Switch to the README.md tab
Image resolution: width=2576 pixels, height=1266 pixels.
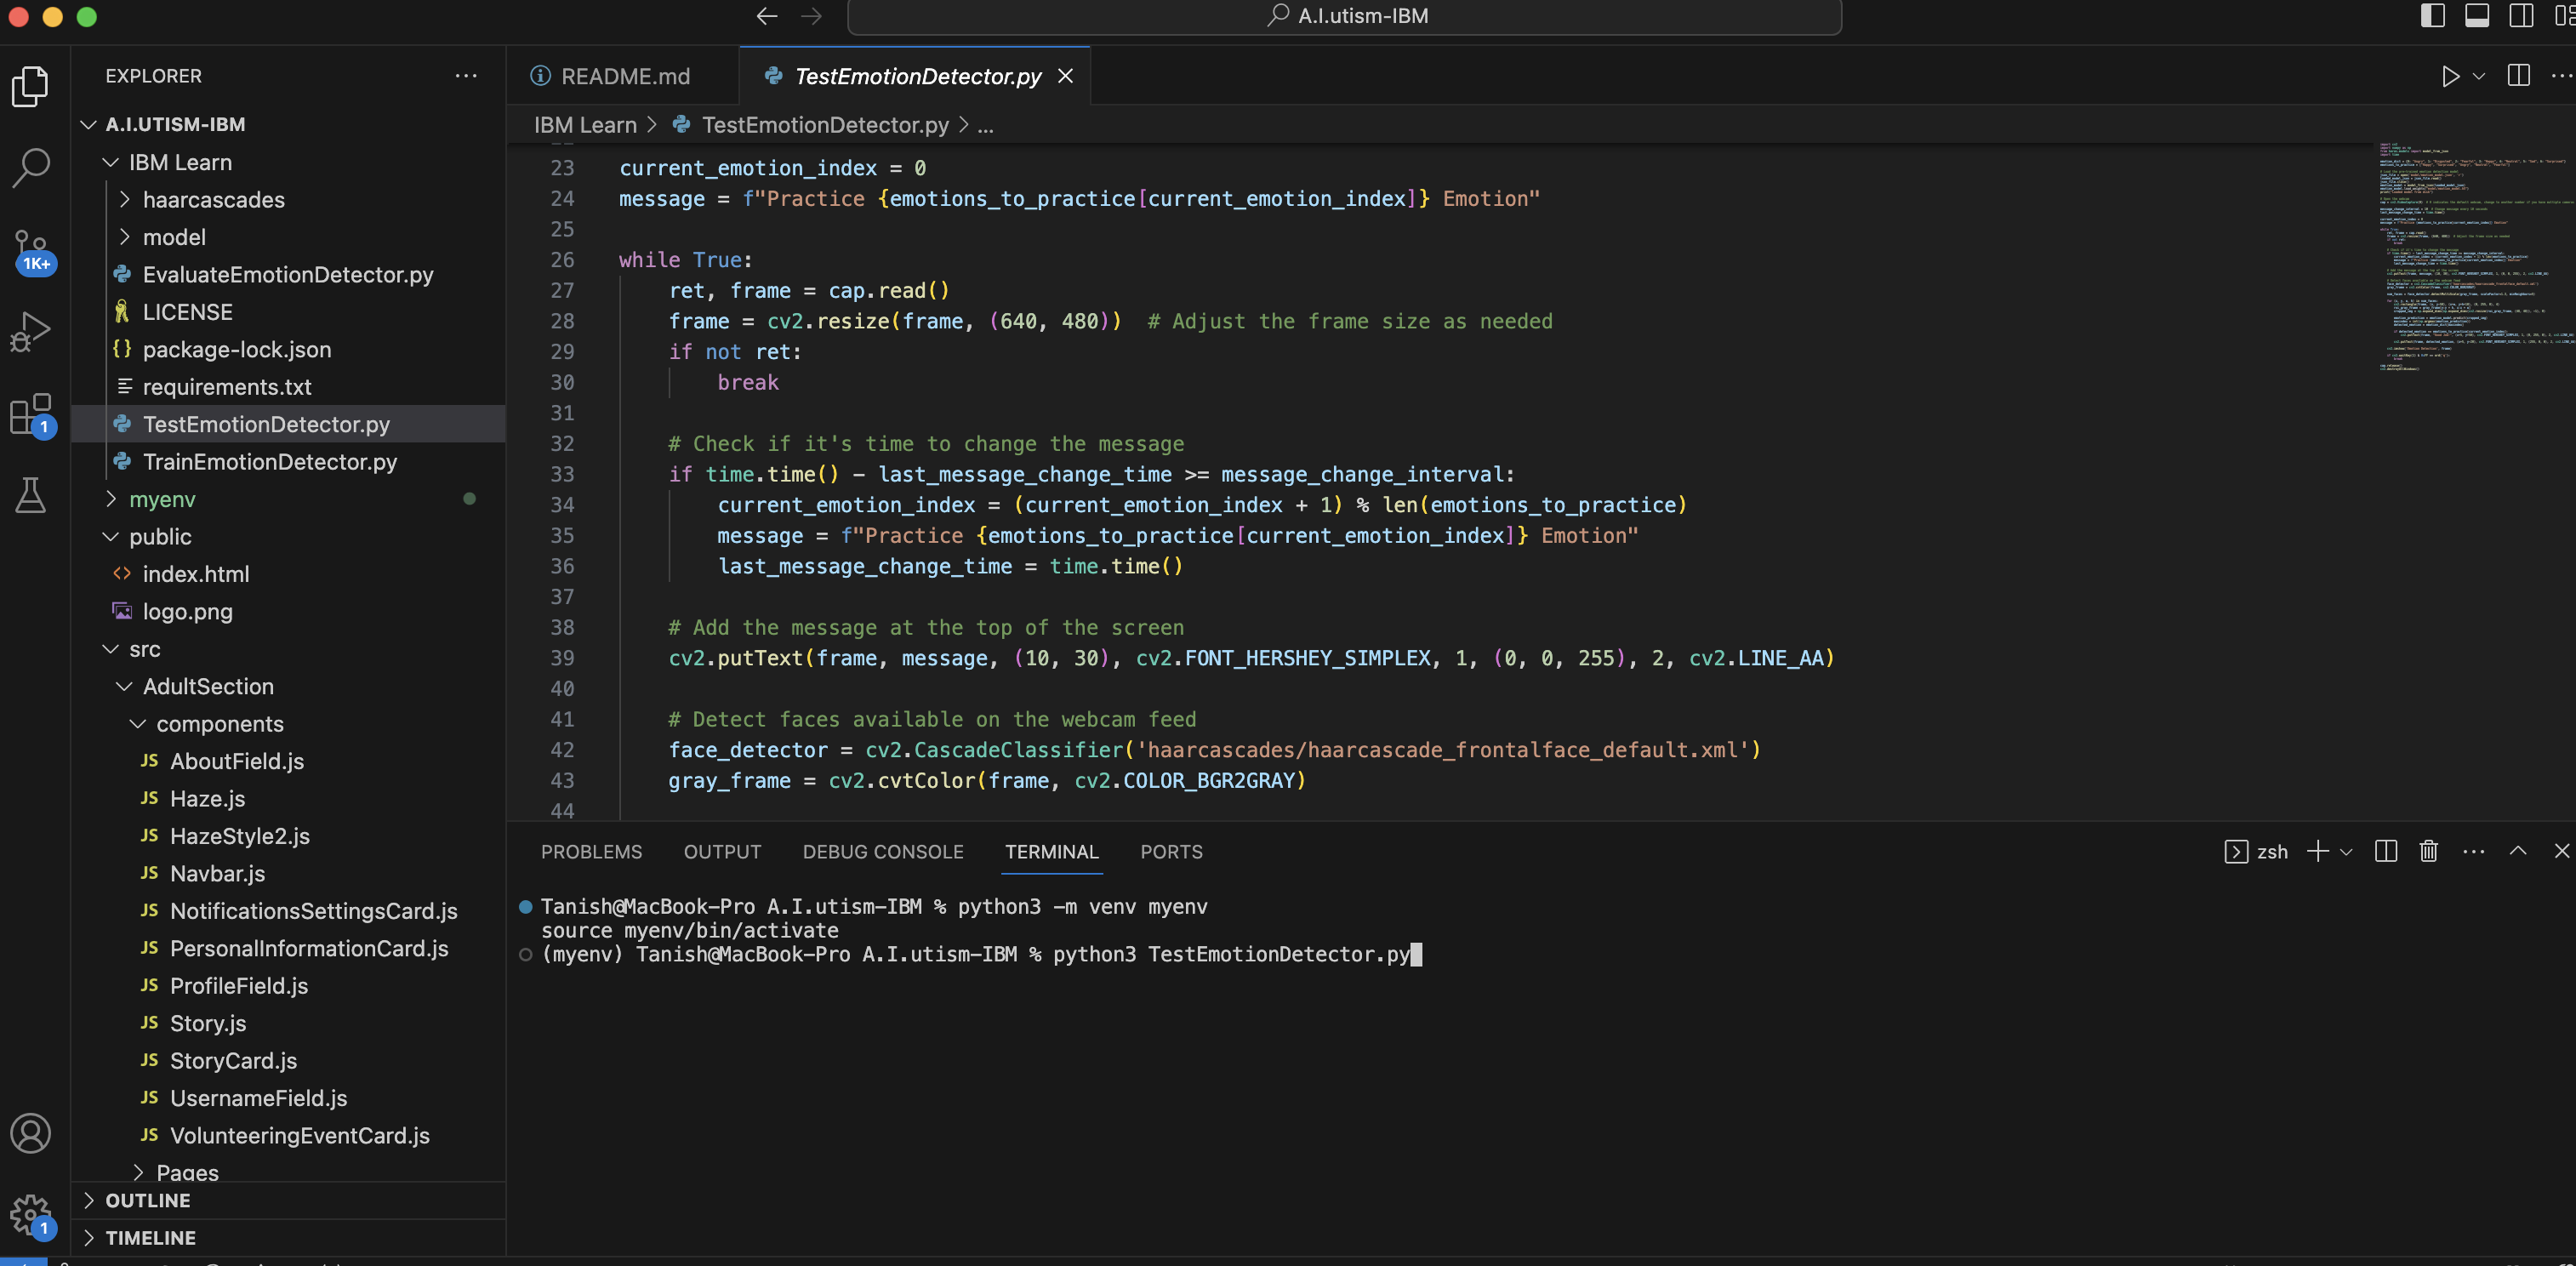624,76
